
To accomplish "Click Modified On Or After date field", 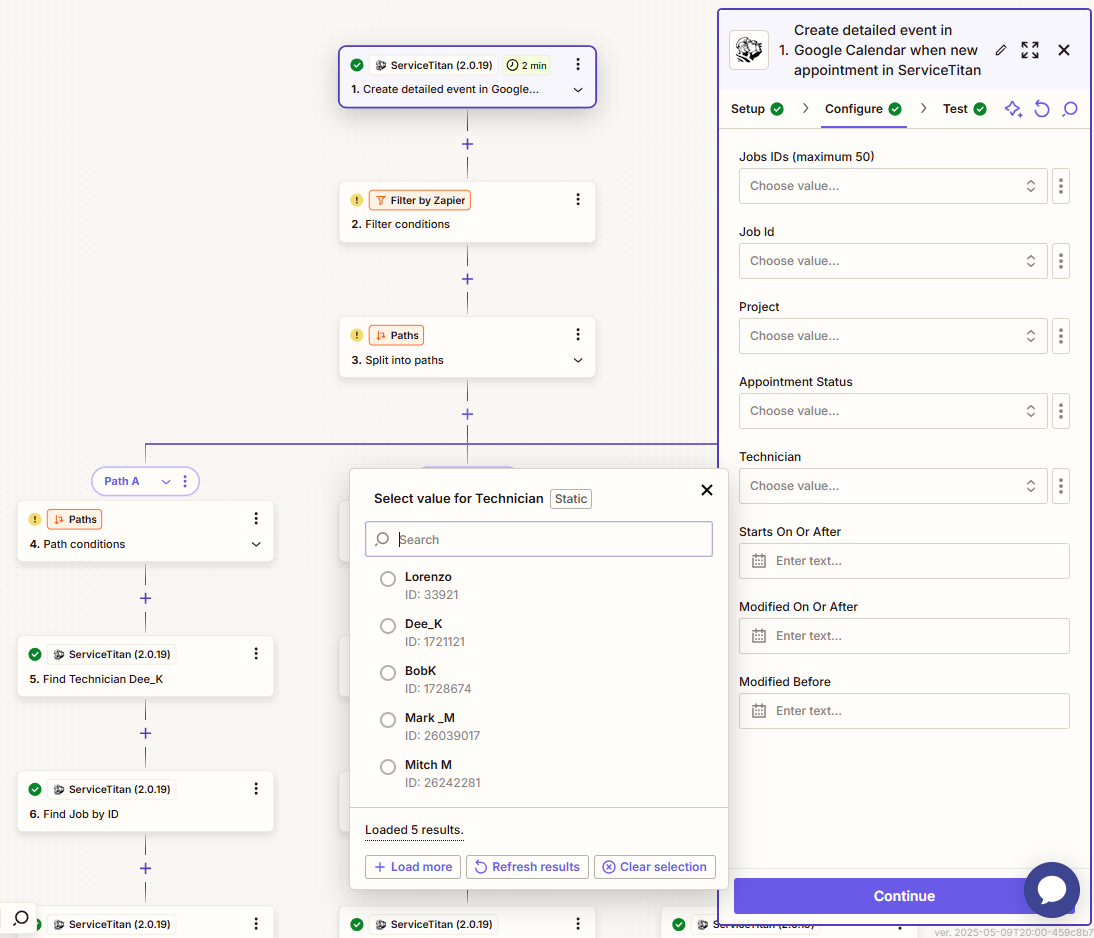I will click(x=904, y=636).
